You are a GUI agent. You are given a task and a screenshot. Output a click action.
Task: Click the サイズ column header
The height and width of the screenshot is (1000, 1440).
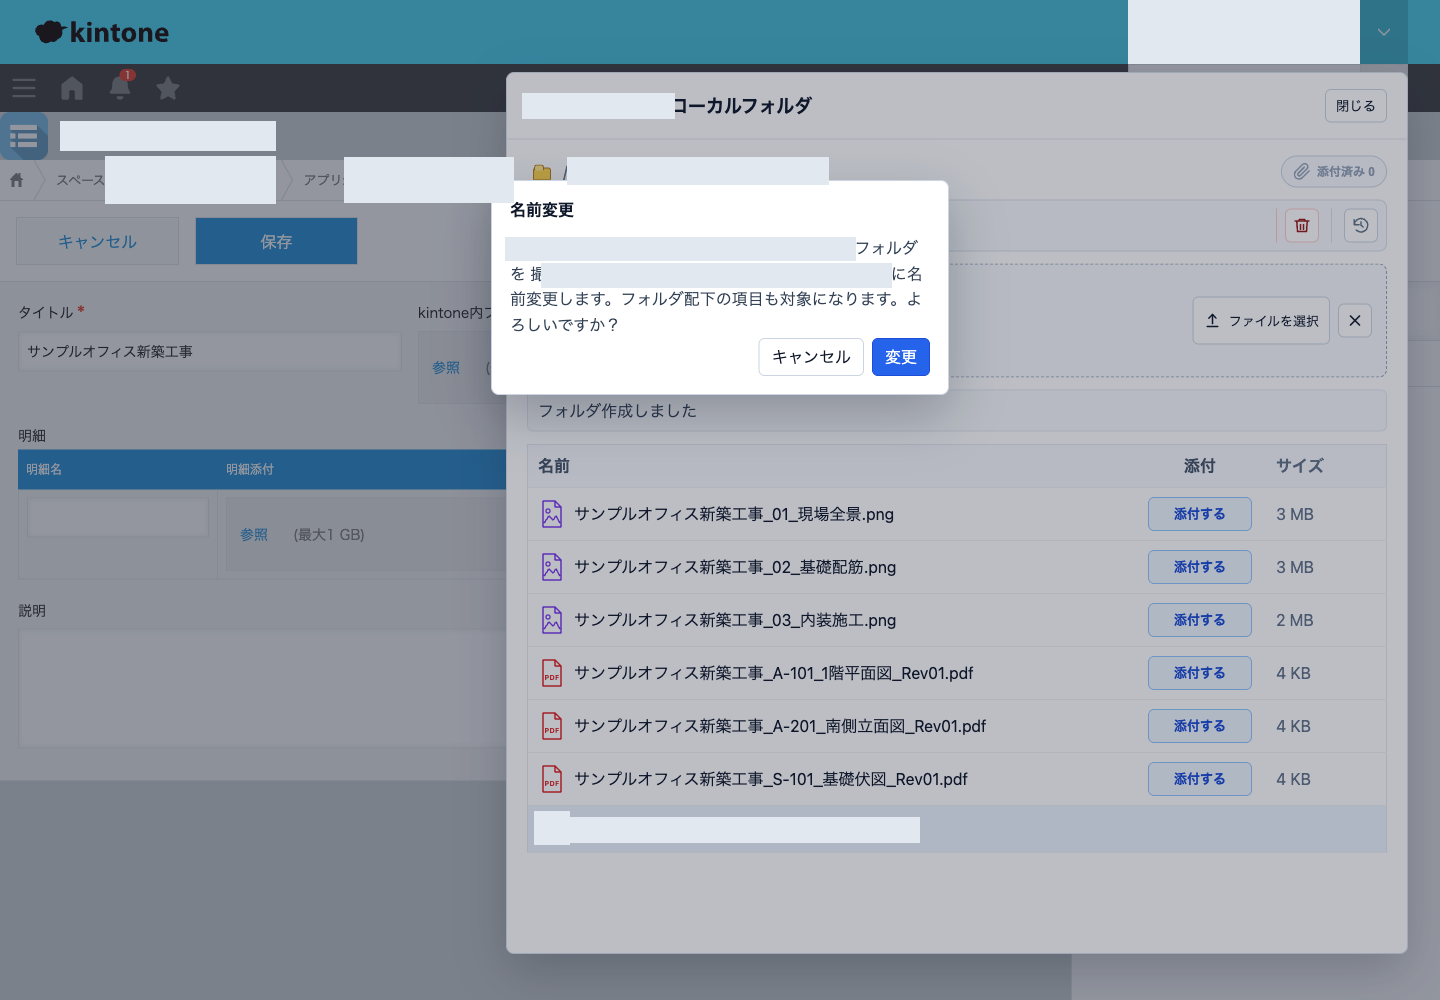1300,466
